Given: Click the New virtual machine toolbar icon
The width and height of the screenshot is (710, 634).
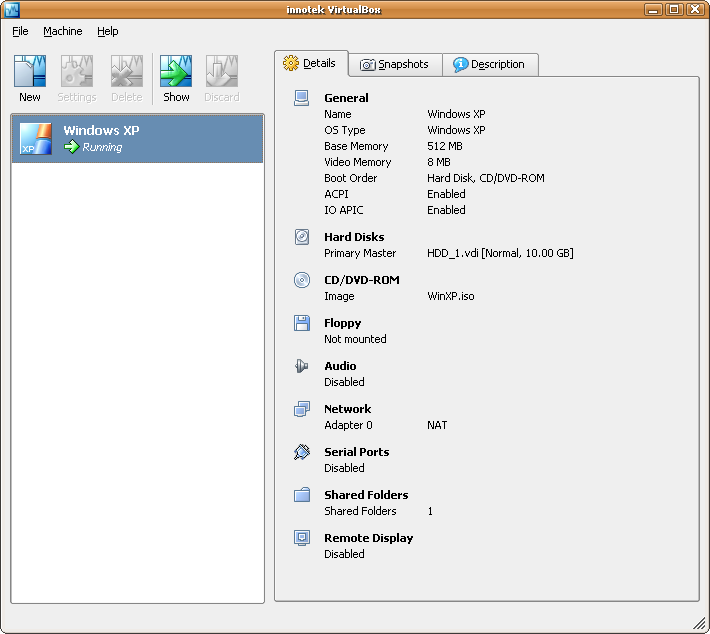Looking at the screenshot, I should point(29,71).
